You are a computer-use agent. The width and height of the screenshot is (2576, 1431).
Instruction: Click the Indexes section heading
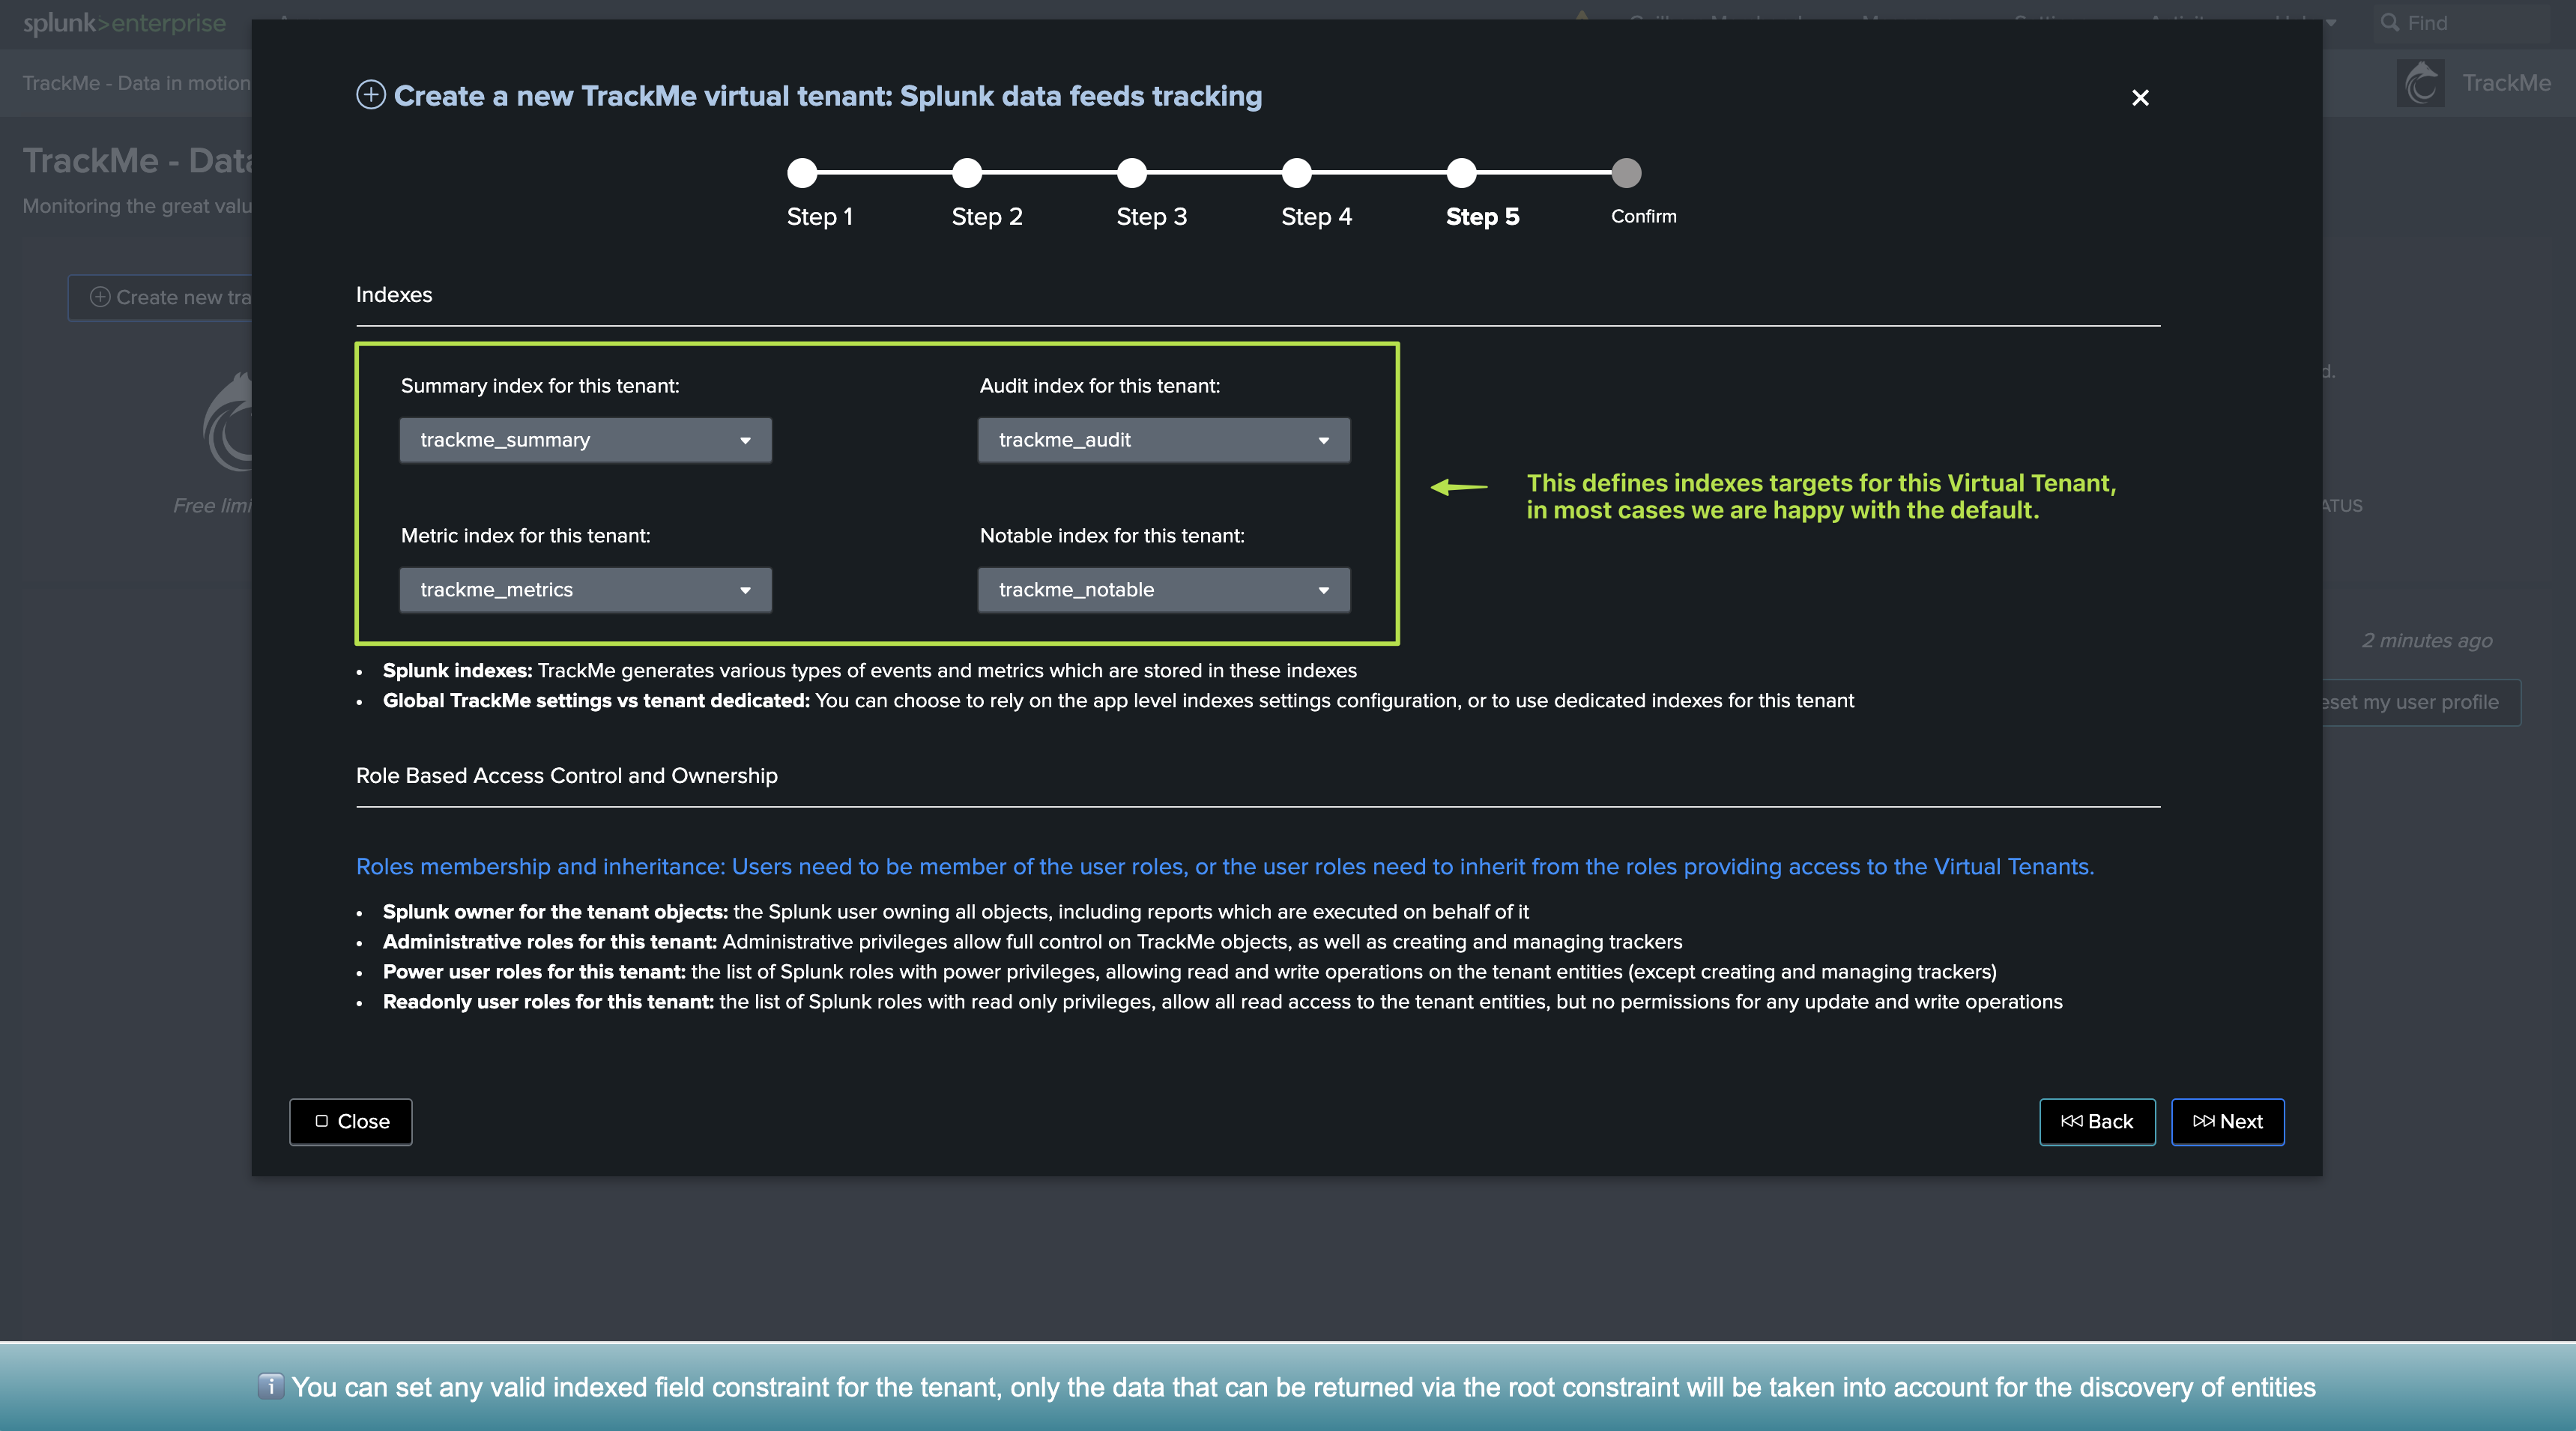click(394, 295)
